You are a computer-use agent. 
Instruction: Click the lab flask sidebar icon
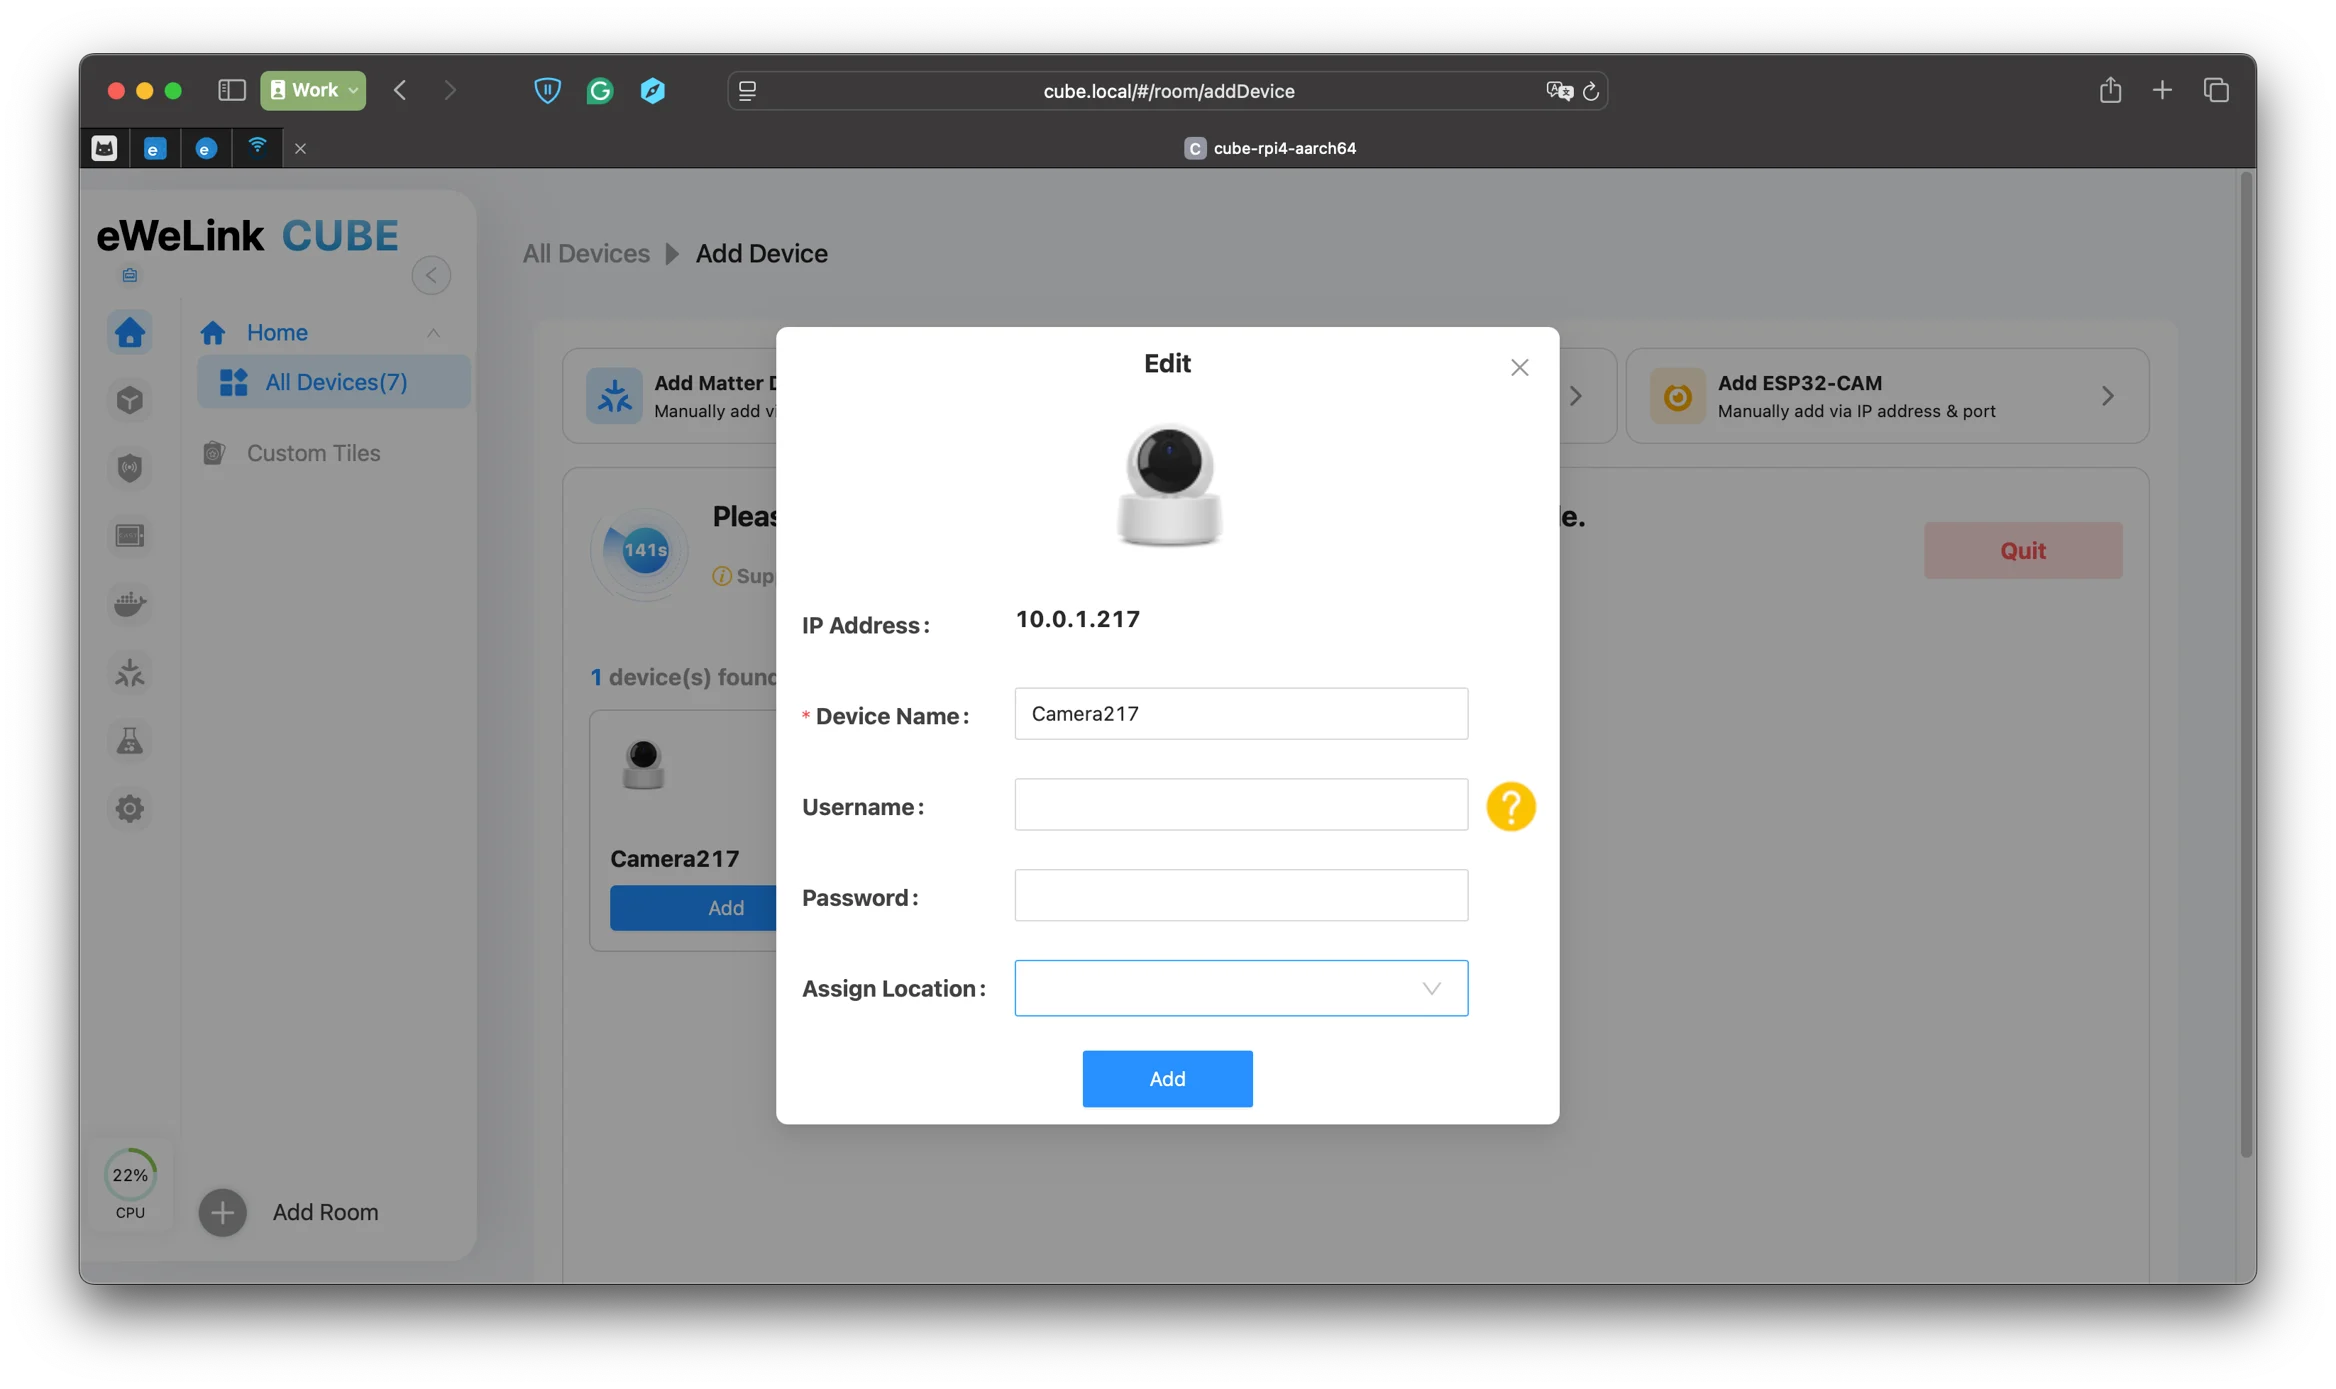coord(130,740)
